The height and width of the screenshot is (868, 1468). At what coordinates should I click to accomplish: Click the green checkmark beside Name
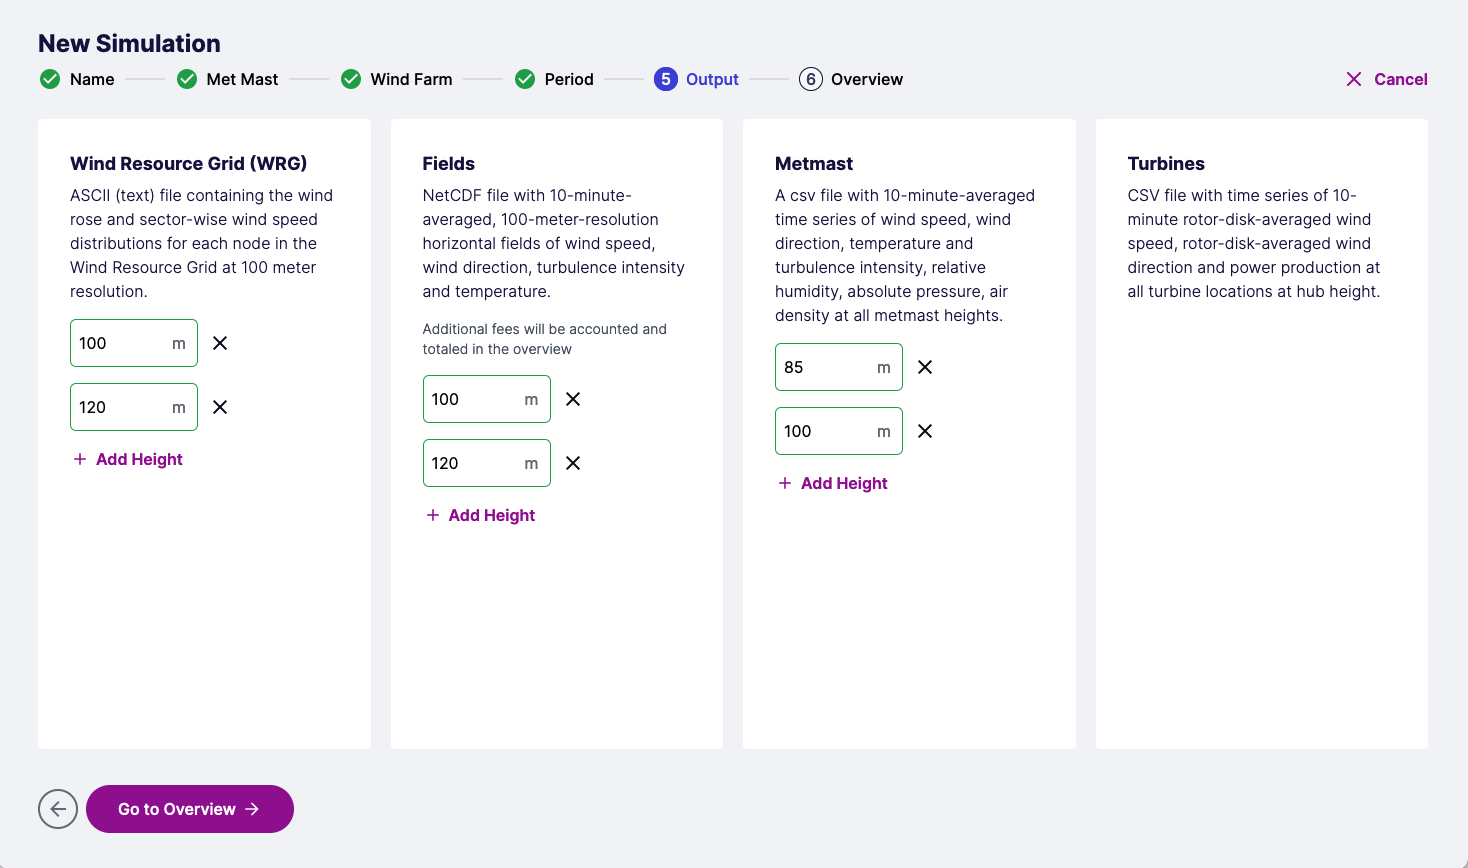click(x=50, y=79)
